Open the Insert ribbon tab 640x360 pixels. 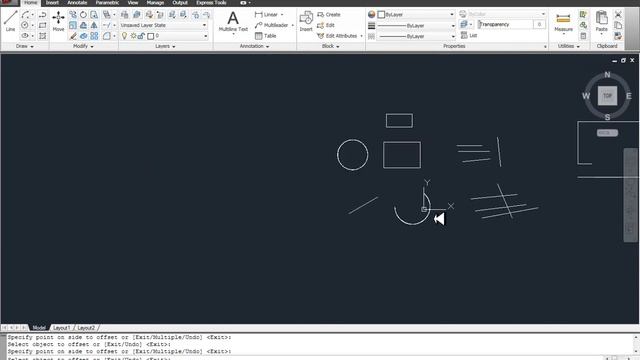52,2
